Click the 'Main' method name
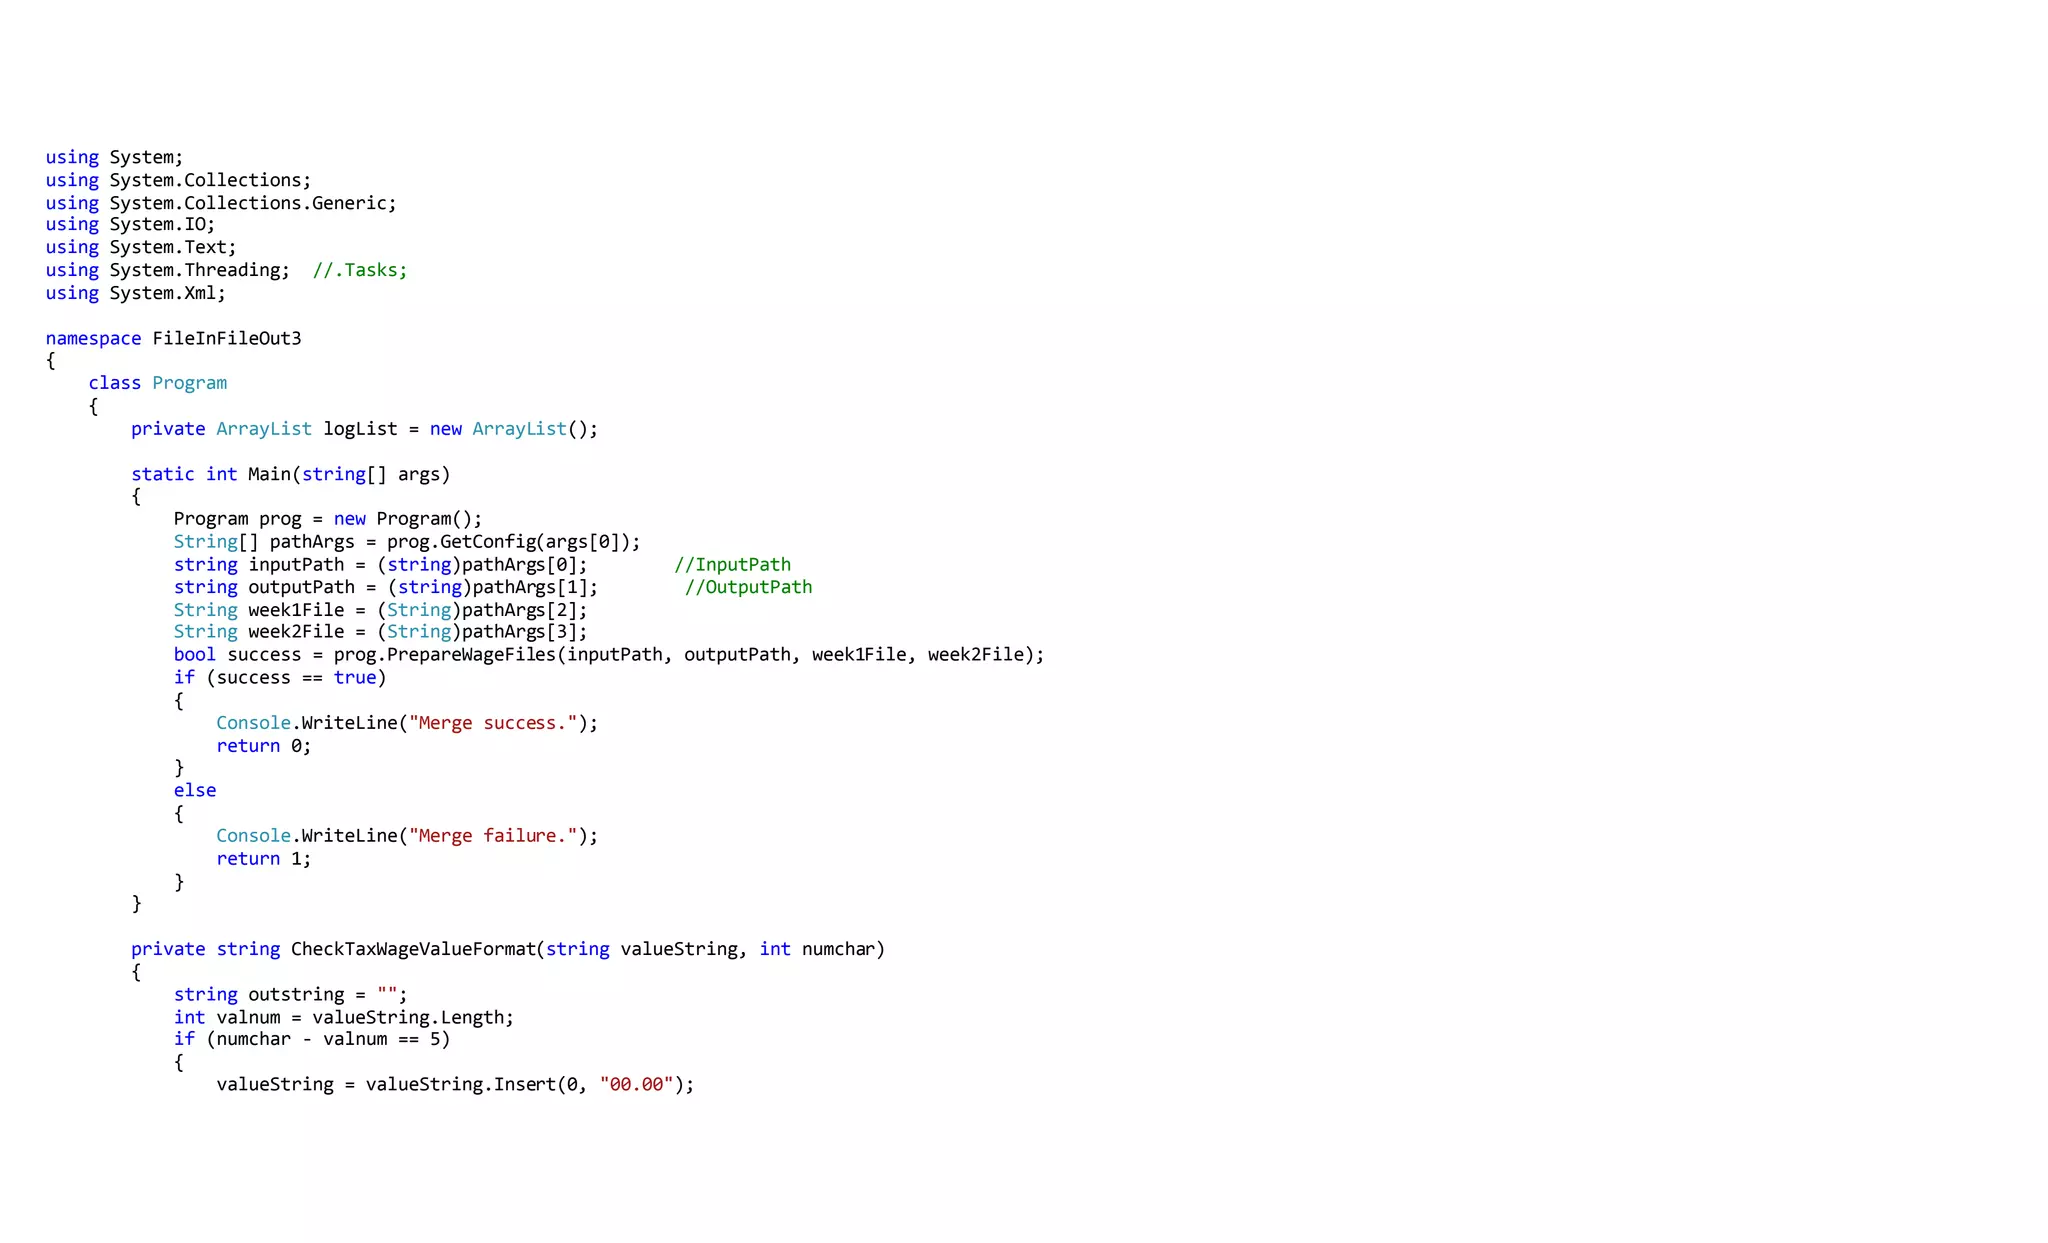The image size is (2048, 1243). click(269, 474)
